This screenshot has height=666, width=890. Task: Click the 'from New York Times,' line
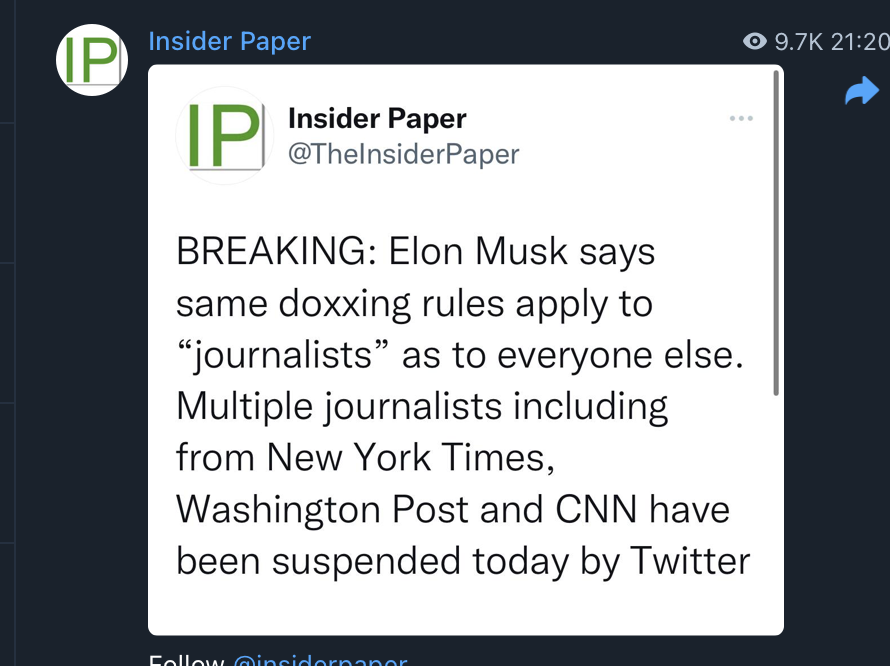pos(366,457)
